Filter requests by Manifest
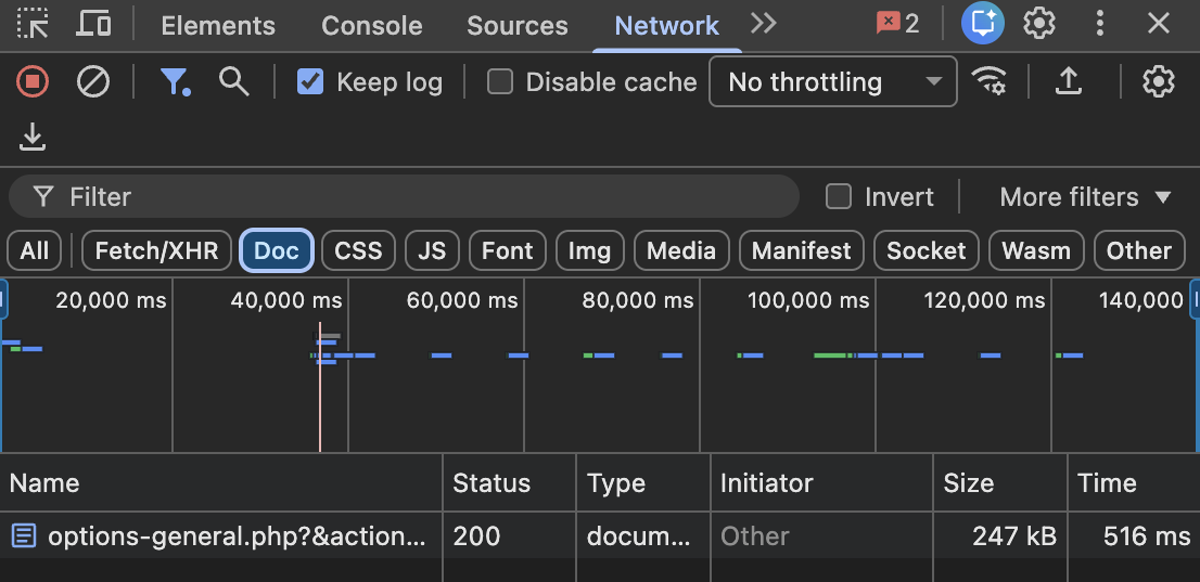 point(802,251)
